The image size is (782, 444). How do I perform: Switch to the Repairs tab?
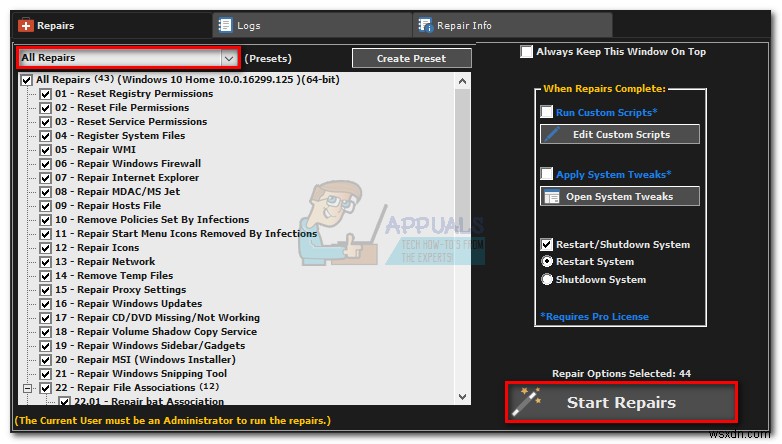(x=112, y=25)
